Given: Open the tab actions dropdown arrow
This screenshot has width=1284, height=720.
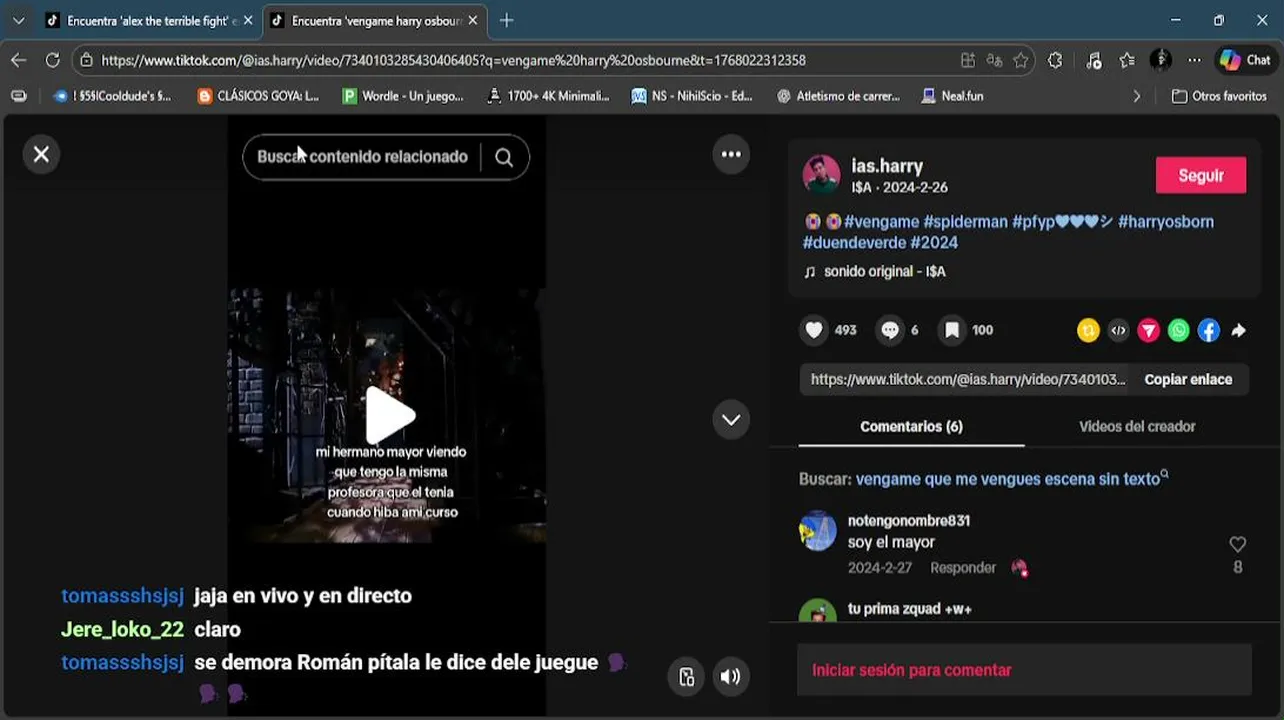Looking at the screenshot, I should pos(18,20).
